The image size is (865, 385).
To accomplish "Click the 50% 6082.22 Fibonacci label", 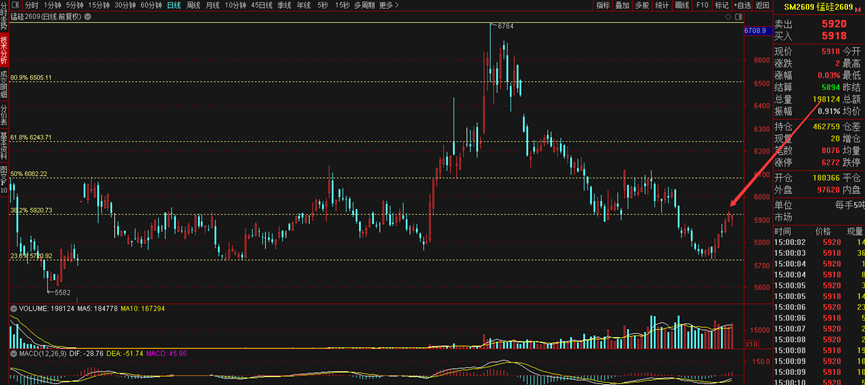I will click(29, 174).
